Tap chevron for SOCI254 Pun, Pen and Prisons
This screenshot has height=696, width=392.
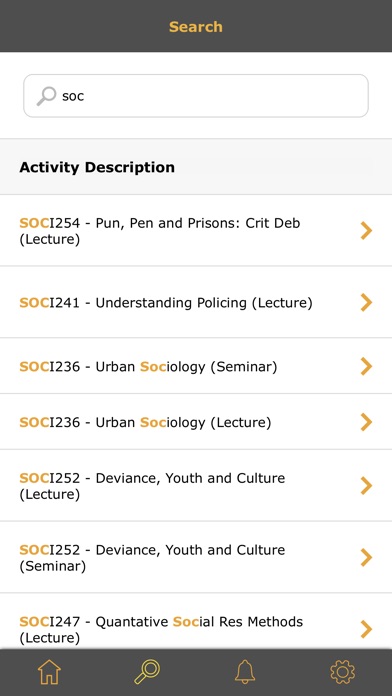(x=366, y=231)
